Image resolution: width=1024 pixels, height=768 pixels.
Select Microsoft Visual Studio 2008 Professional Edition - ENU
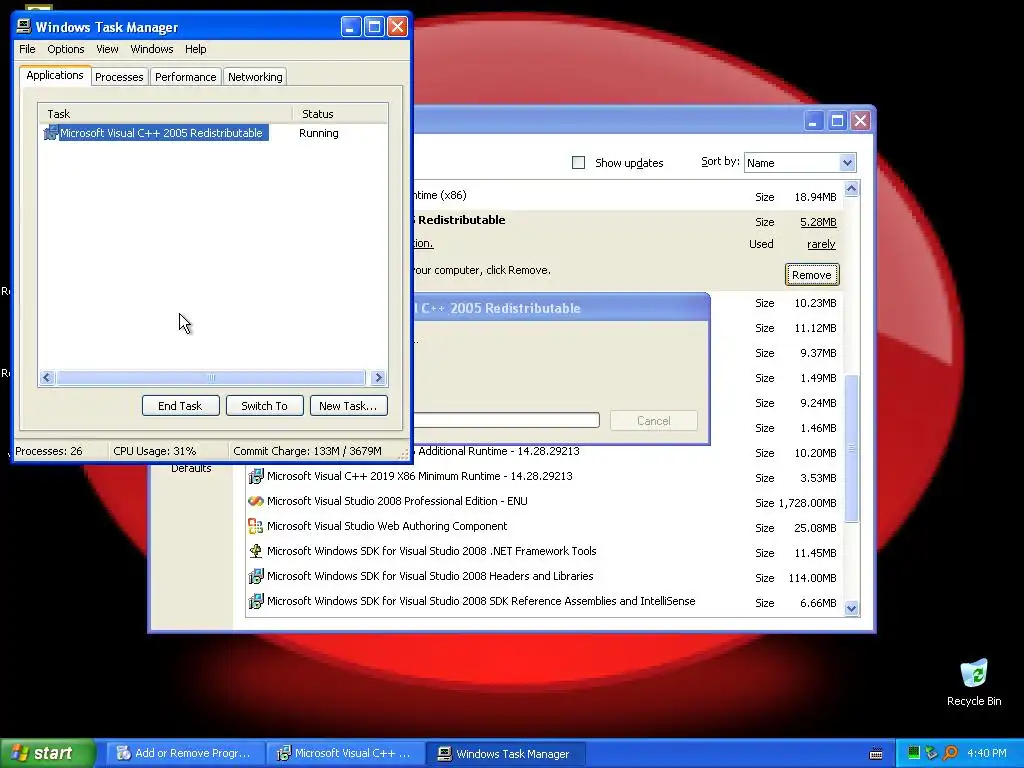[397, 501]
